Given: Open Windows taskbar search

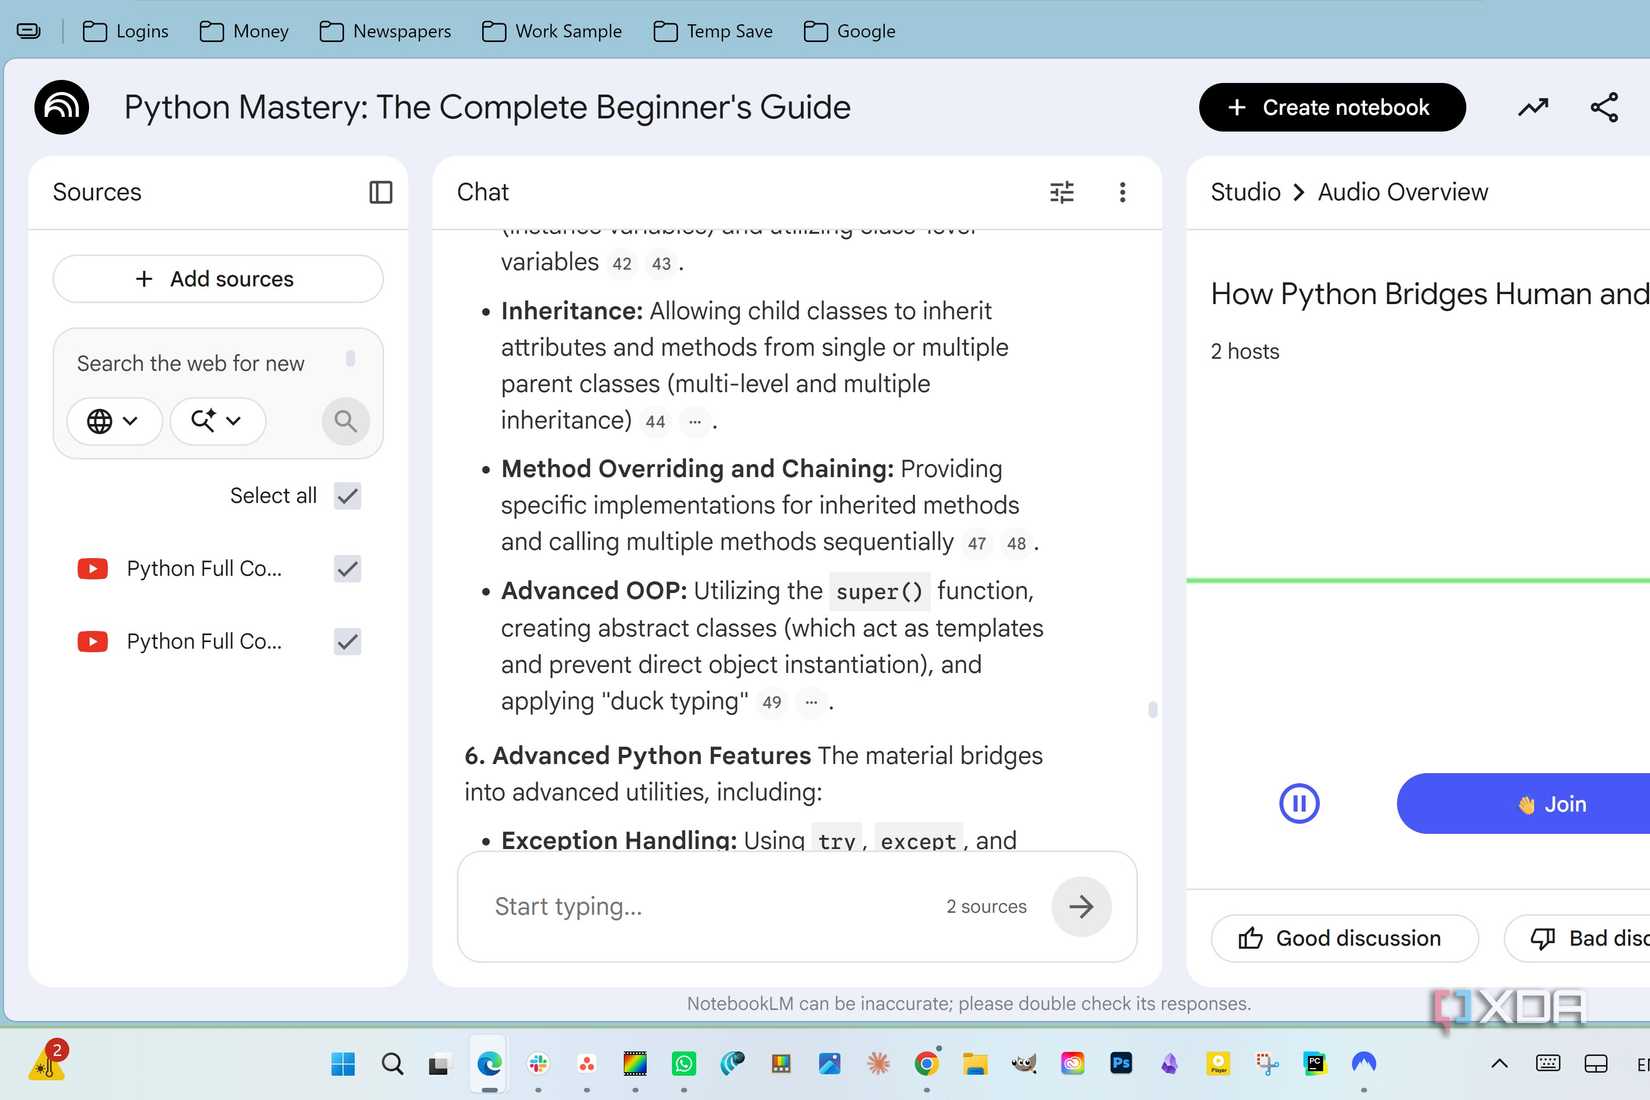Looking at the screenshot, I should (392, 1064).
